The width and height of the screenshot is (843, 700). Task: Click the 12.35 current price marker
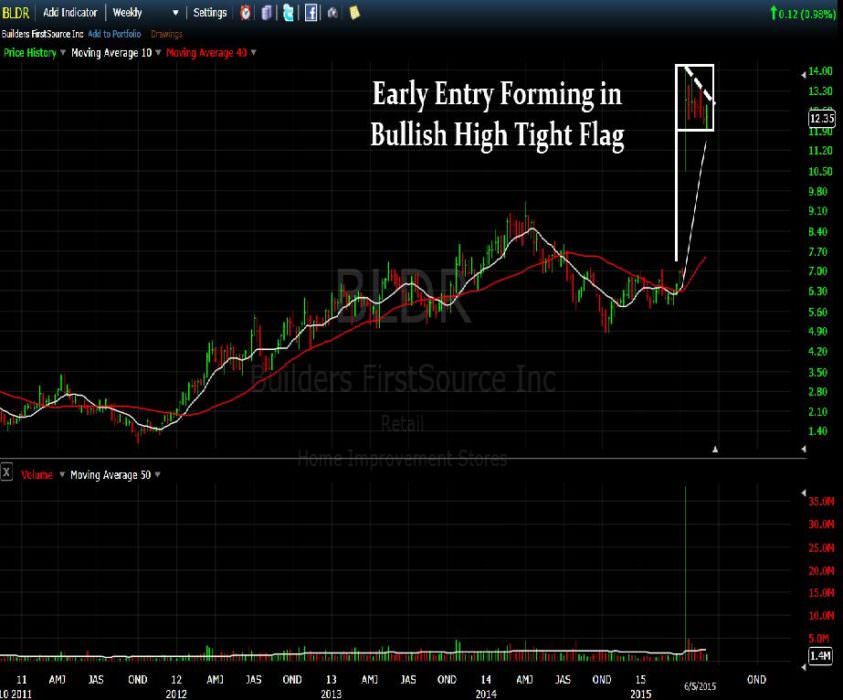coord(822,118)
